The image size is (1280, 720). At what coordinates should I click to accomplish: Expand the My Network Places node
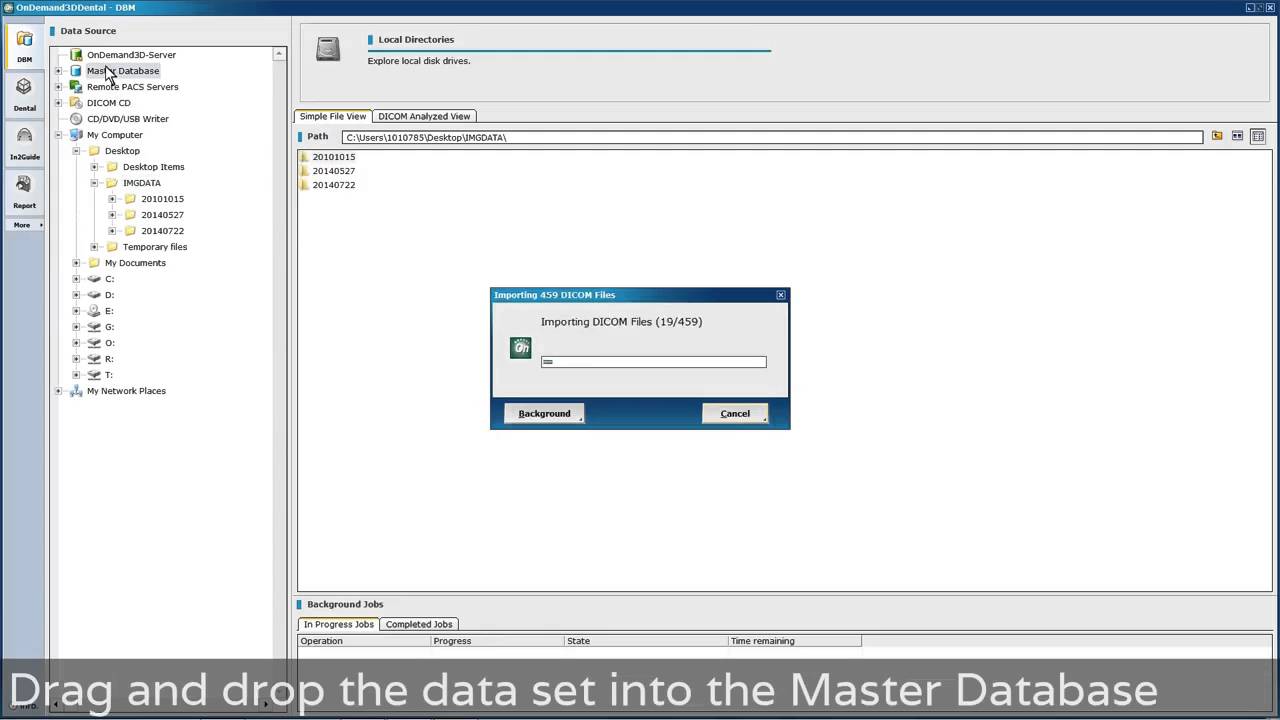click(x=58, y=391)
